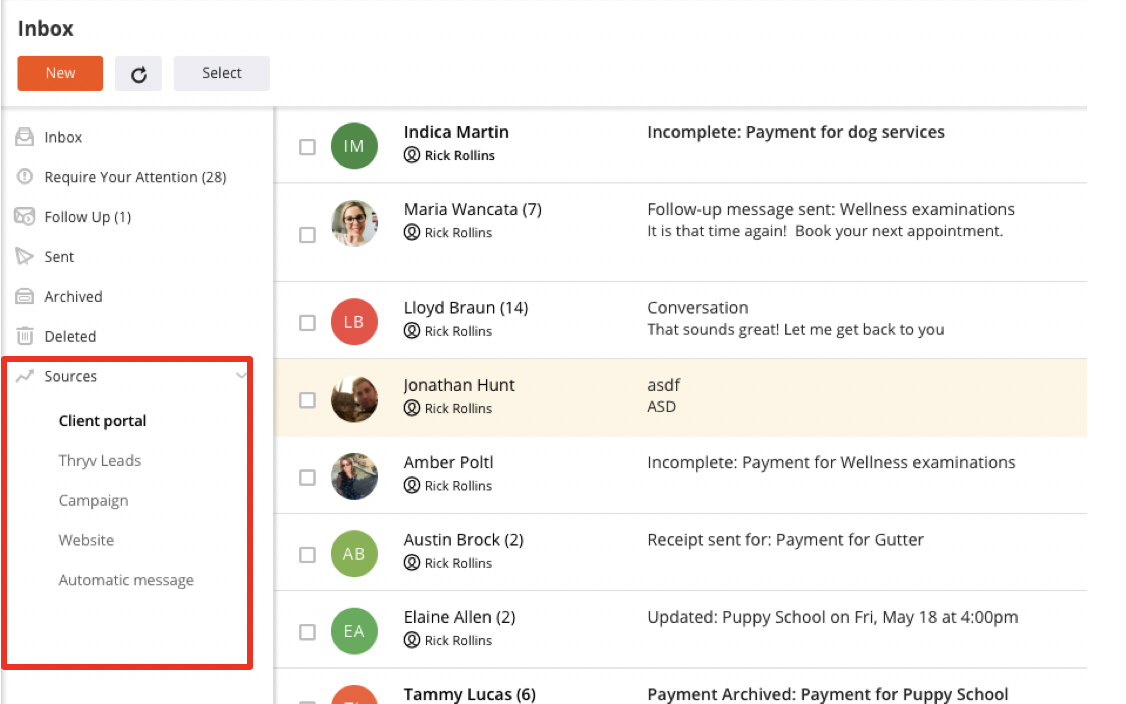
Task: Open the Sent folder
Action: click(59, 257)
